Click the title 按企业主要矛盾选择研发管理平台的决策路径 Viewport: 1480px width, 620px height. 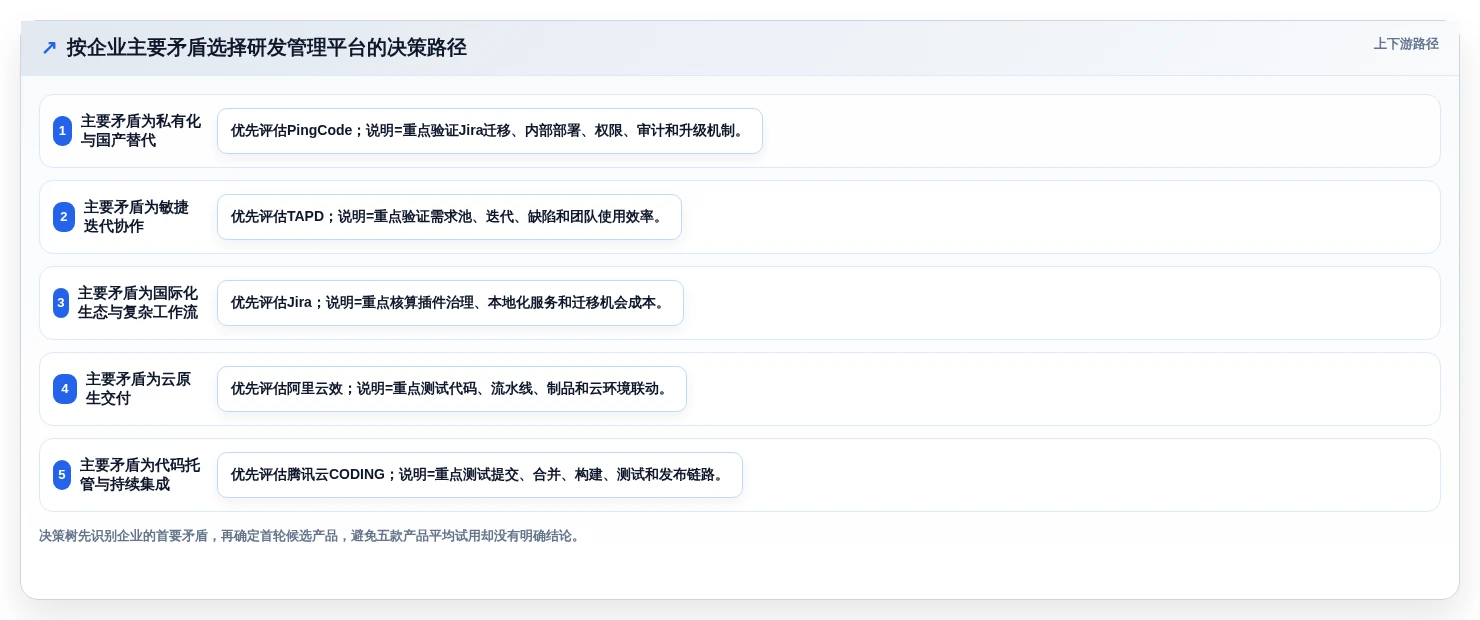tap(267, 48)
